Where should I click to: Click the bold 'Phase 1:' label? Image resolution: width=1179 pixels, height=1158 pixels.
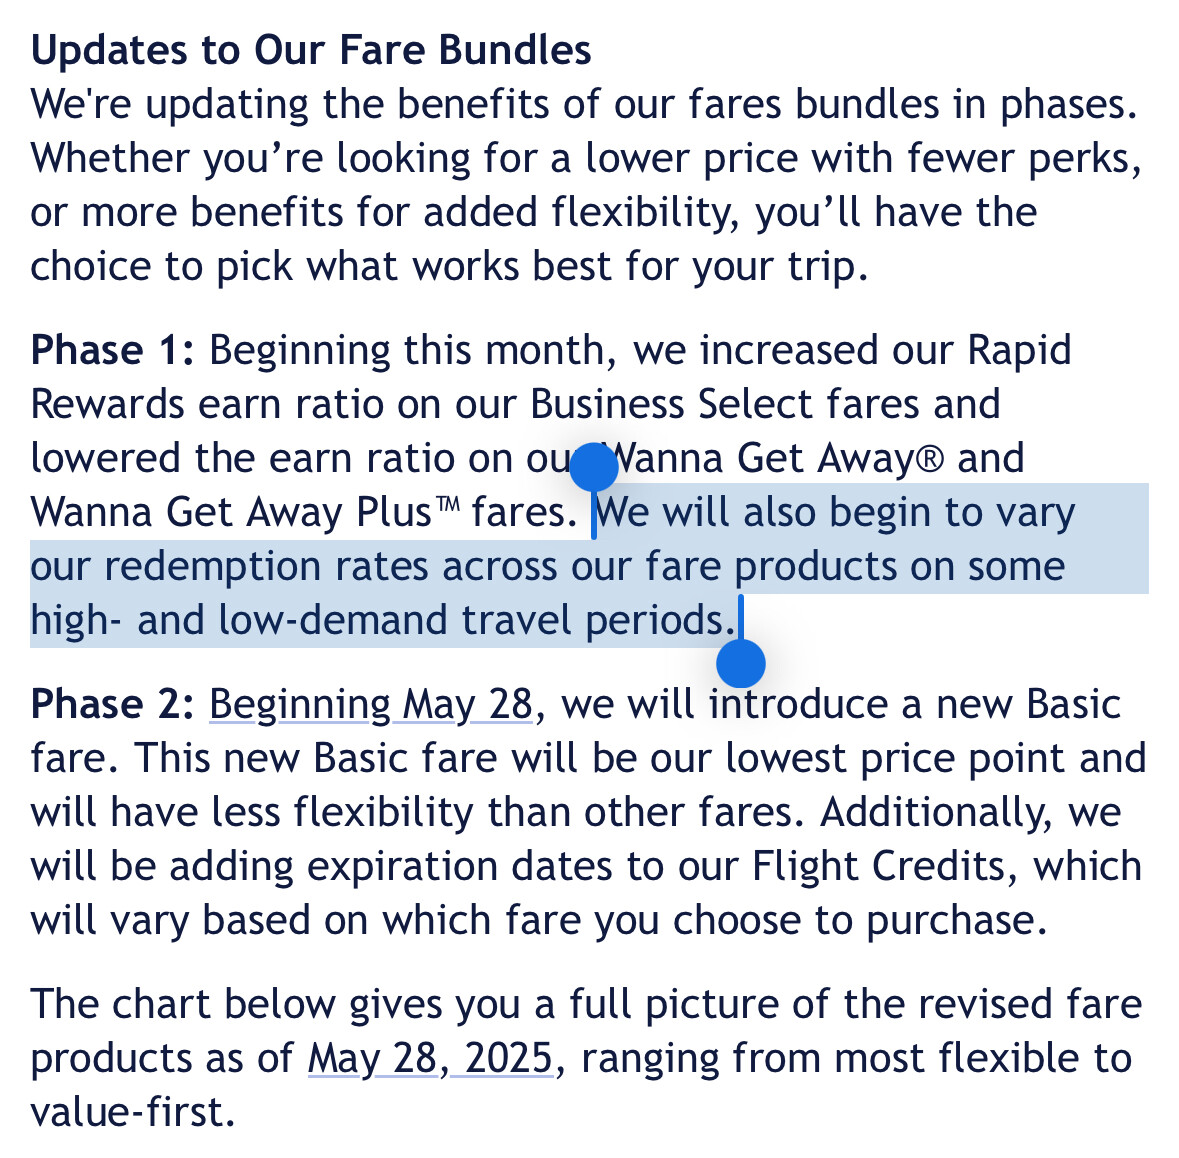coord(113,351)
